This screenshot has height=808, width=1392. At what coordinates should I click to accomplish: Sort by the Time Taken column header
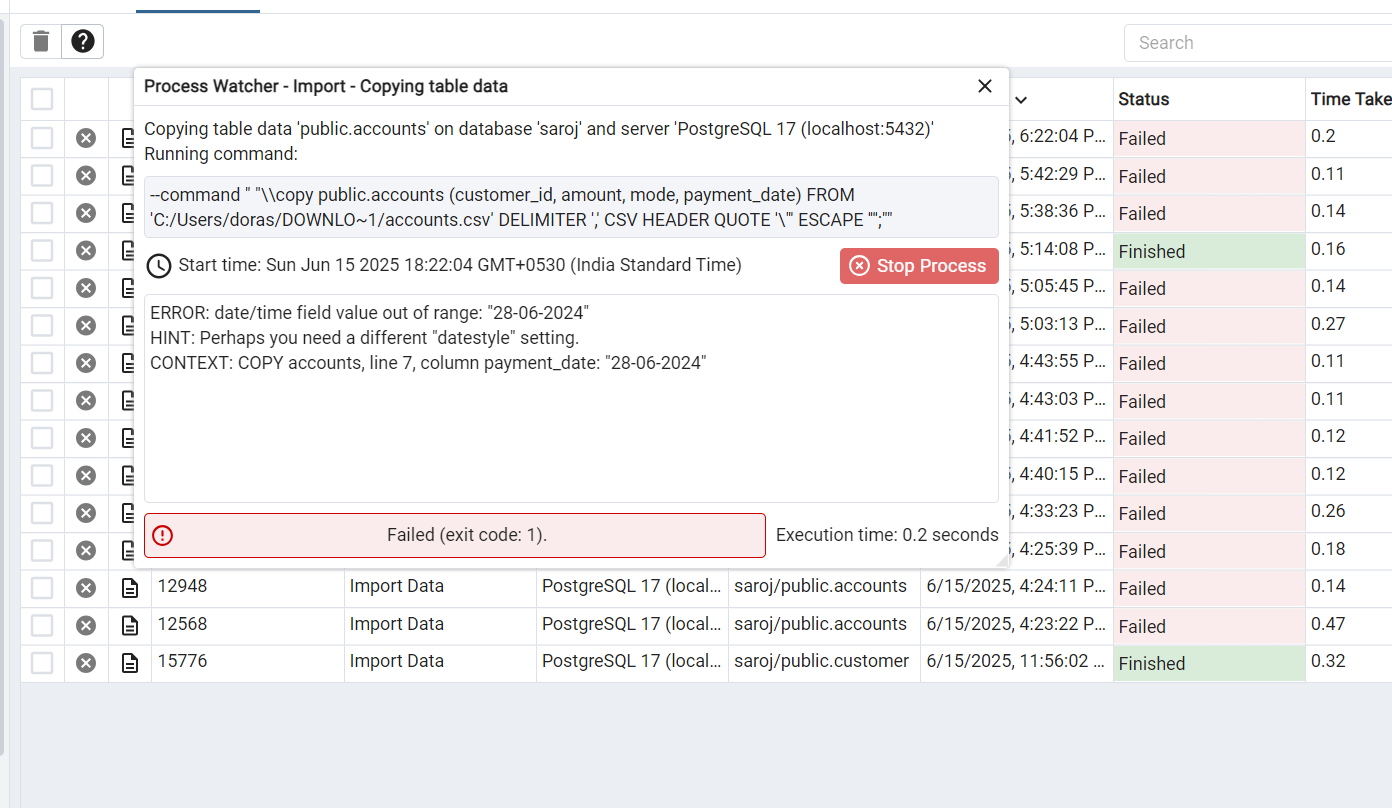coord(1350,99)
